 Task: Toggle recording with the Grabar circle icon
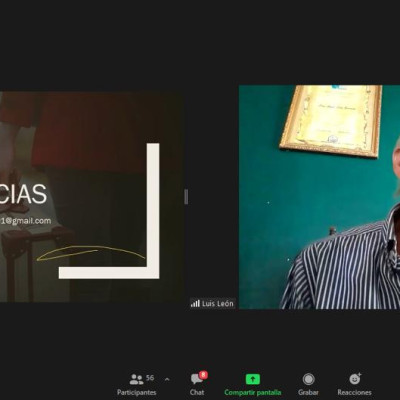309,379
